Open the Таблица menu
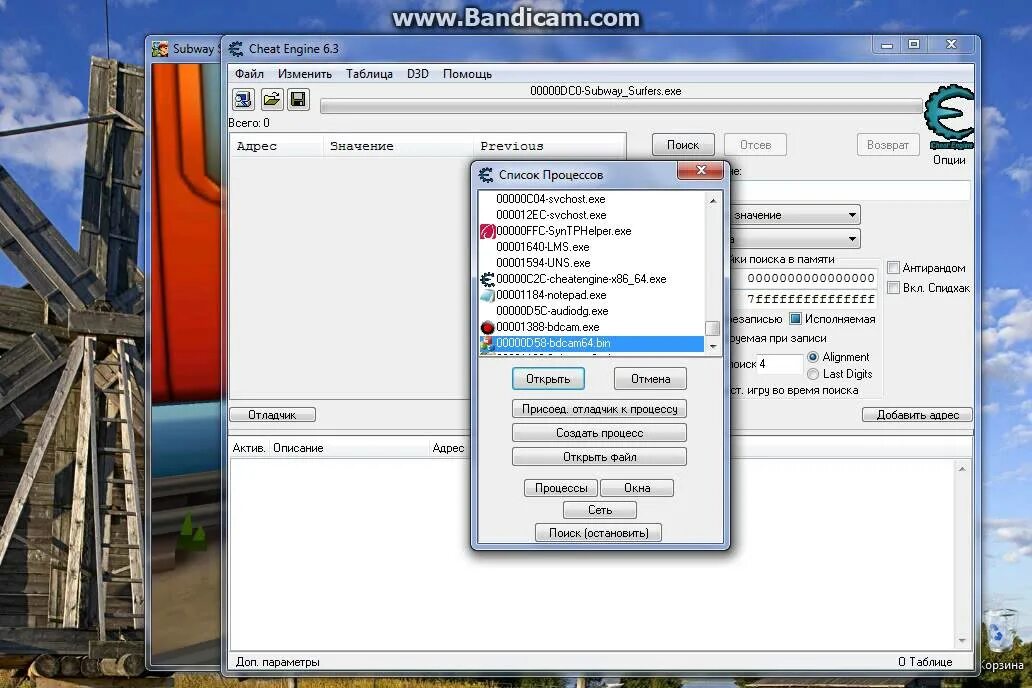The width and height of the screenshot is (1032, 688). (x=369, y=74)
